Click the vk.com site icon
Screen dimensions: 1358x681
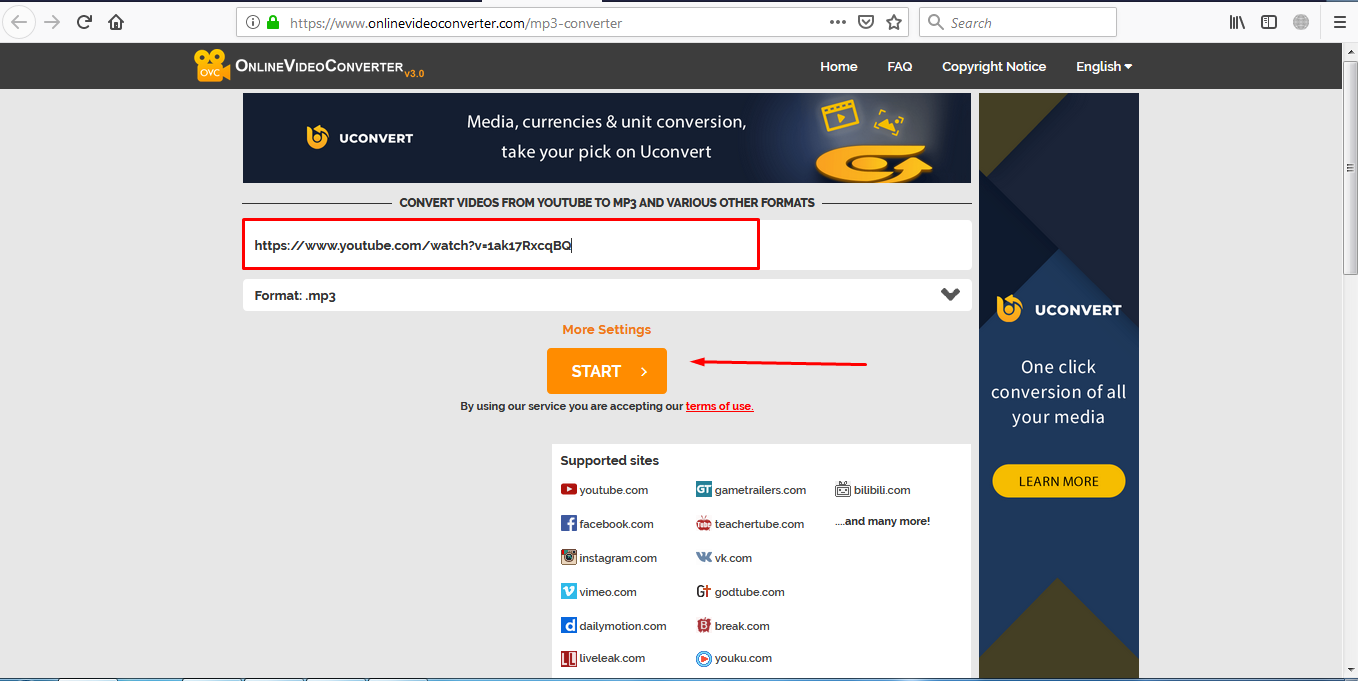click(x=704, y=557)
